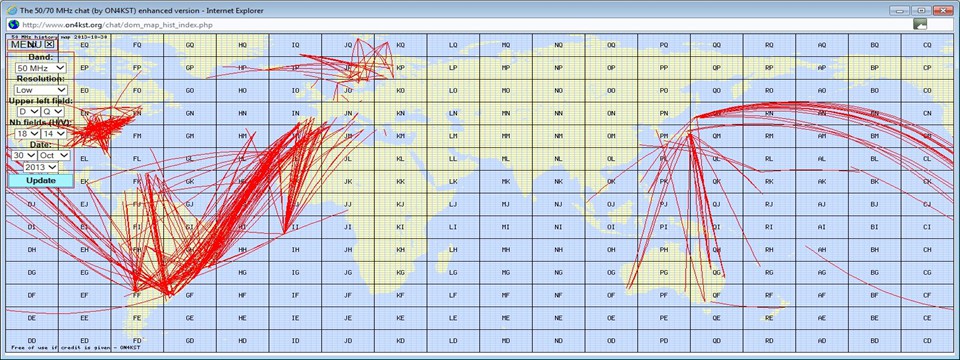Image resolution: width=960 pixels, height=360 pixels.
Task: Click the globe icon beside the URL
Action: point(13,24)
